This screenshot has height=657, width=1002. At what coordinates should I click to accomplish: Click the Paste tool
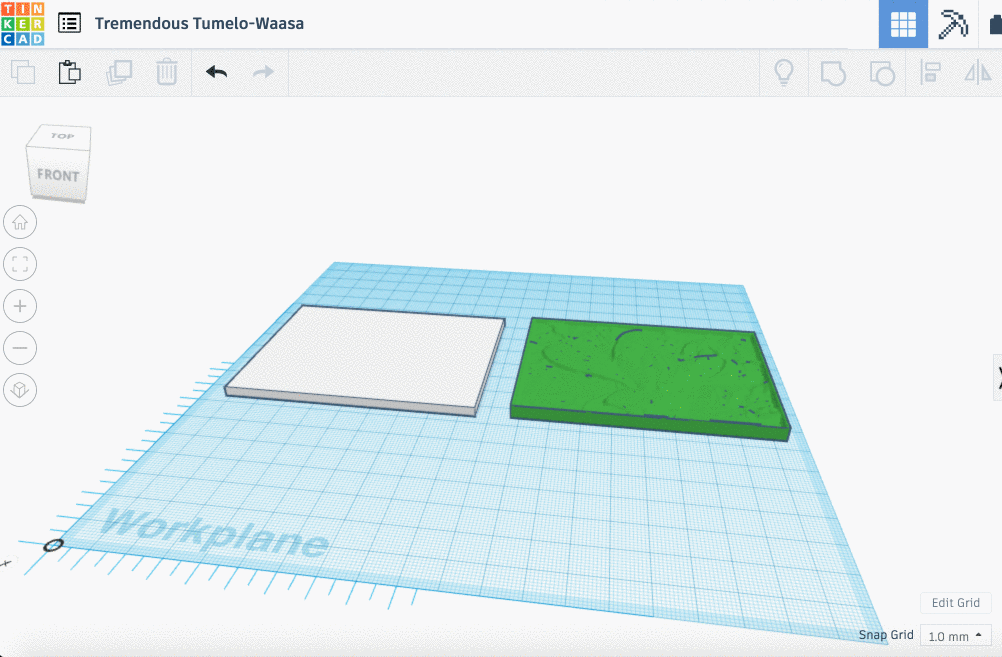pos(70,72)
